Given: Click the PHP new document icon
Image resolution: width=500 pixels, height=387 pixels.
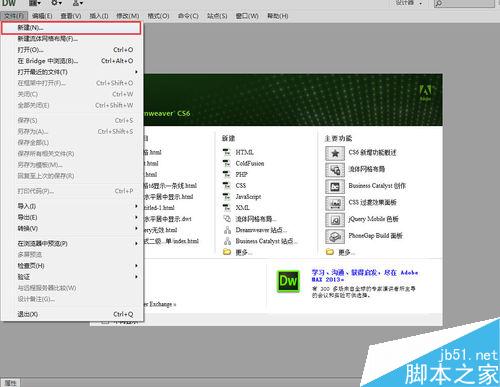Looking at the screenshot, I should [x=227, y=174].
